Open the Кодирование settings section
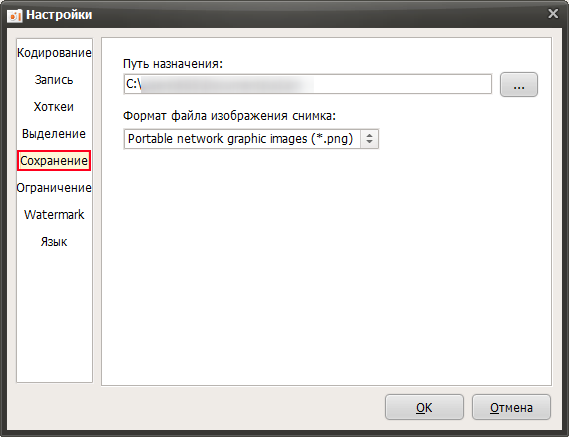Viewport: 569px width, 437px height. (x=54, y=53)
